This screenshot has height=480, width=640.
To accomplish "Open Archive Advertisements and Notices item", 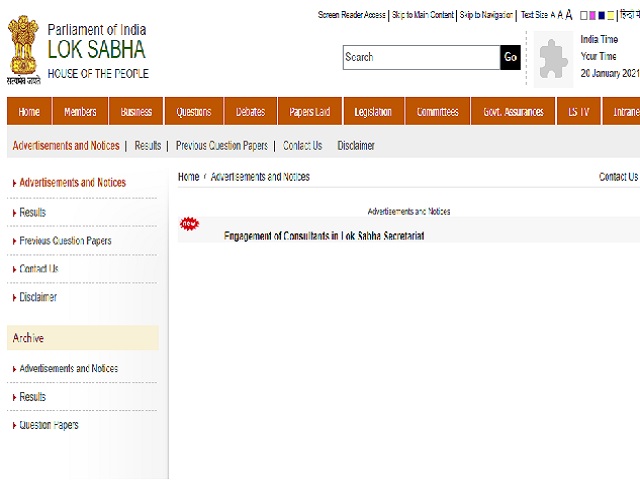I will click(x=69, y=369).
